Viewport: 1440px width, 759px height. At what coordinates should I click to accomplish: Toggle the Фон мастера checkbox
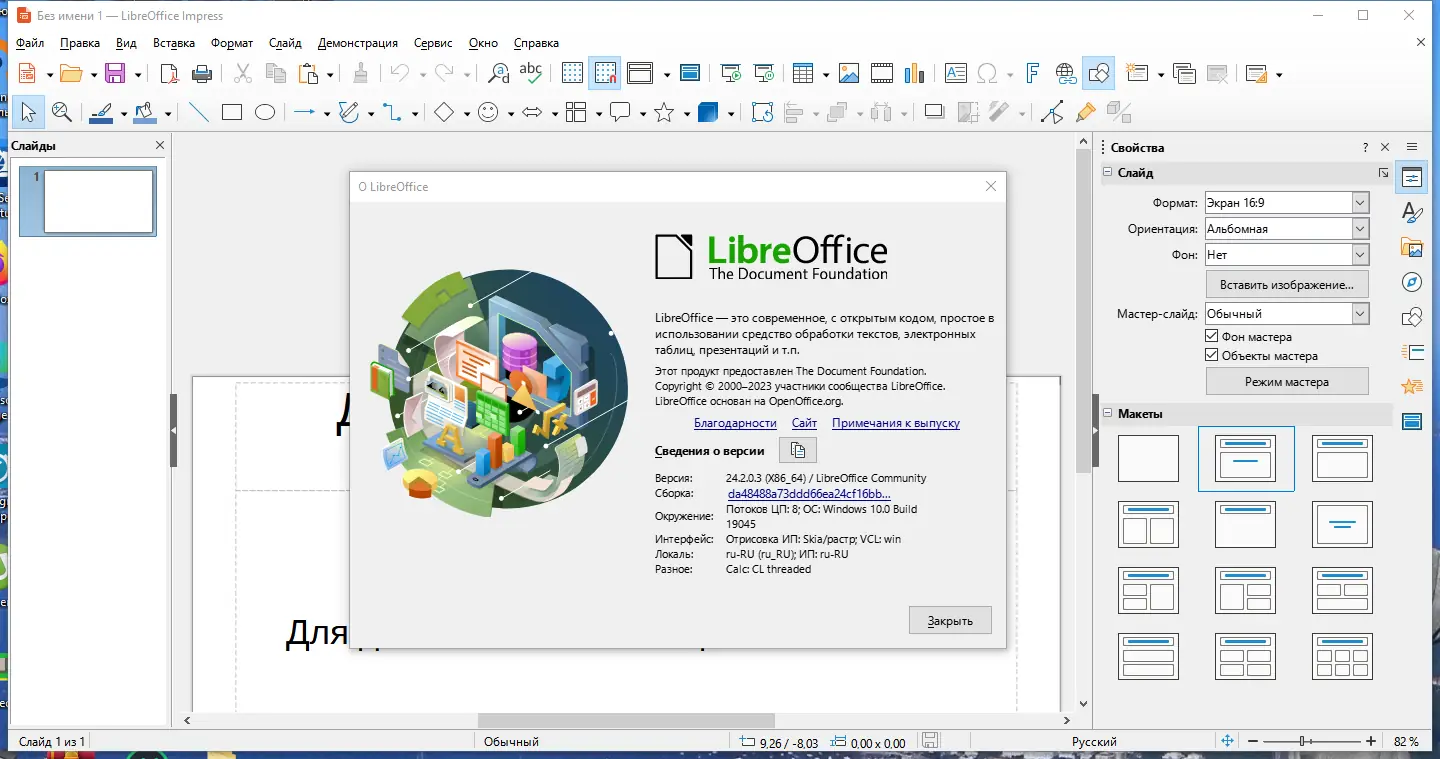[1212, 337]
